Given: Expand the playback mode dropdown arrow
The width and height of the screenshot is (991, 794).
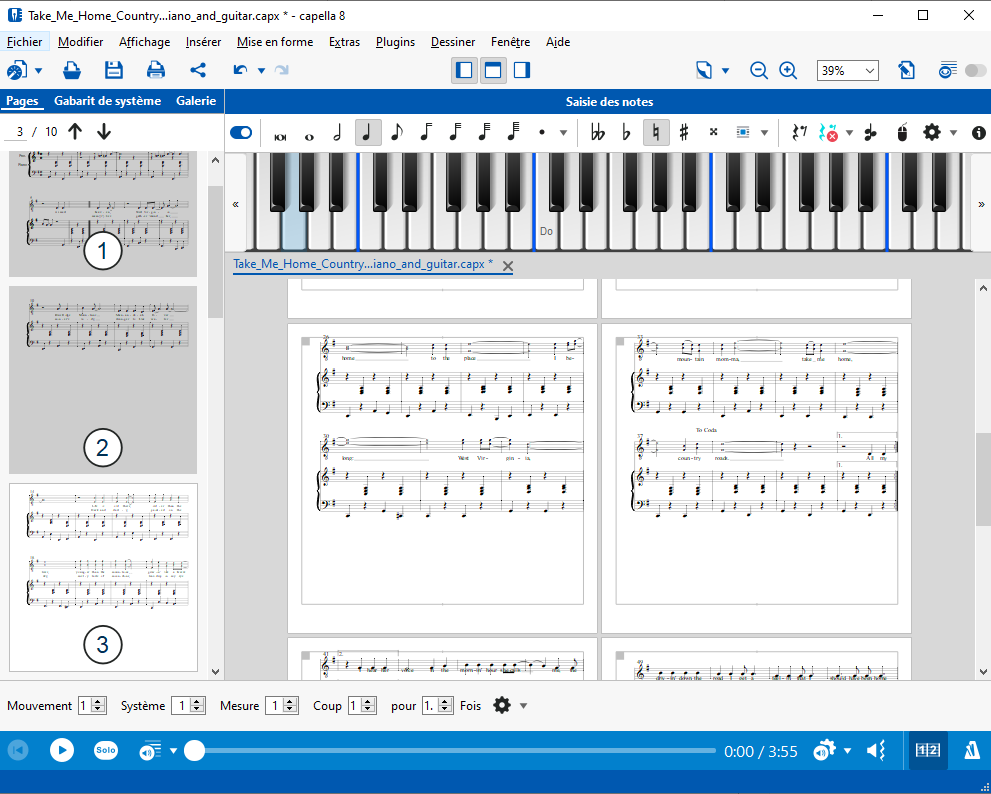Looking at the screenshot, I should (x=173, y=751).
